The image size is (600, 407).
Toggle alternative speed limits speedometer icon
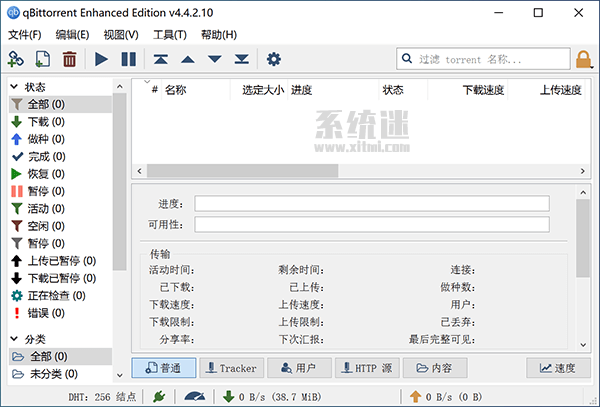pyautogui.click(x=194, y=396)
